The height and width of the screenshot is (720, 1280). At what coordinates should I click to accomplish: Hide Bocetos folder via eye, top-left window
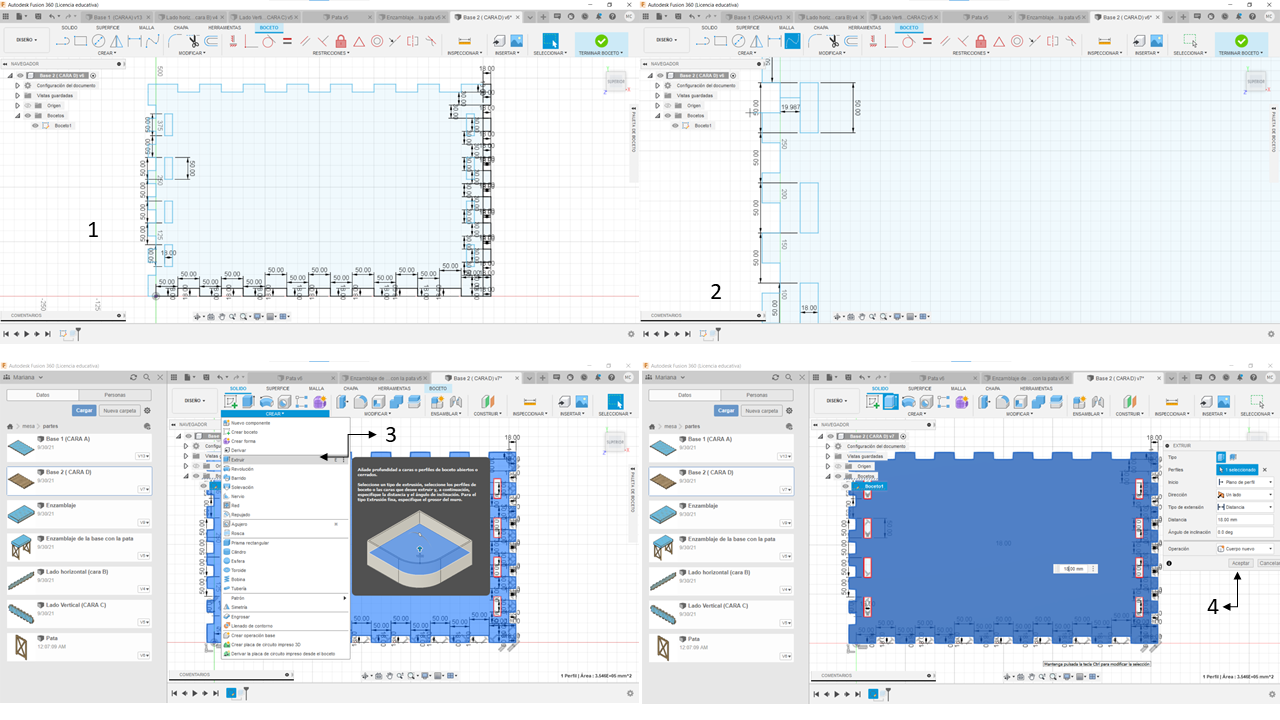(28, 115)
